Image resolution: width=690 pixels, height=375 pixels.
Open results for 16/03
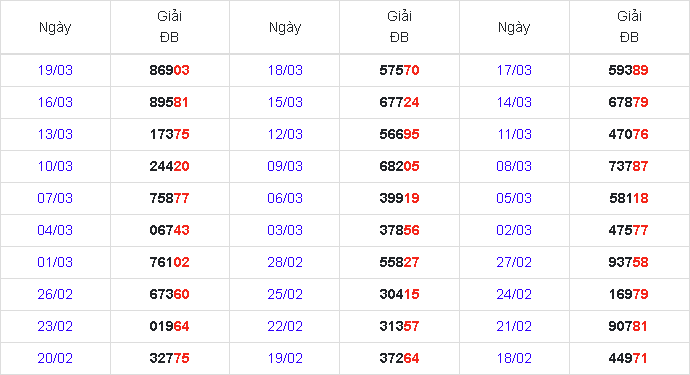click(x=55, y=103)
